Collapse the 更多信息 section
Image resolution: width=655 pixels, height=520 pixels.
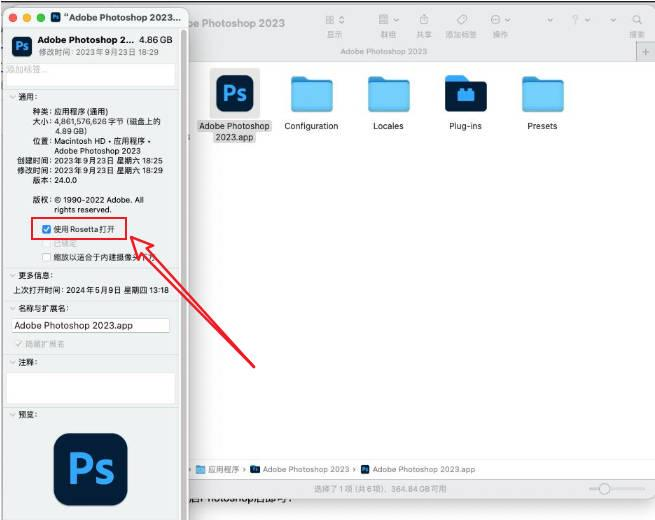[x=12, y=275]
